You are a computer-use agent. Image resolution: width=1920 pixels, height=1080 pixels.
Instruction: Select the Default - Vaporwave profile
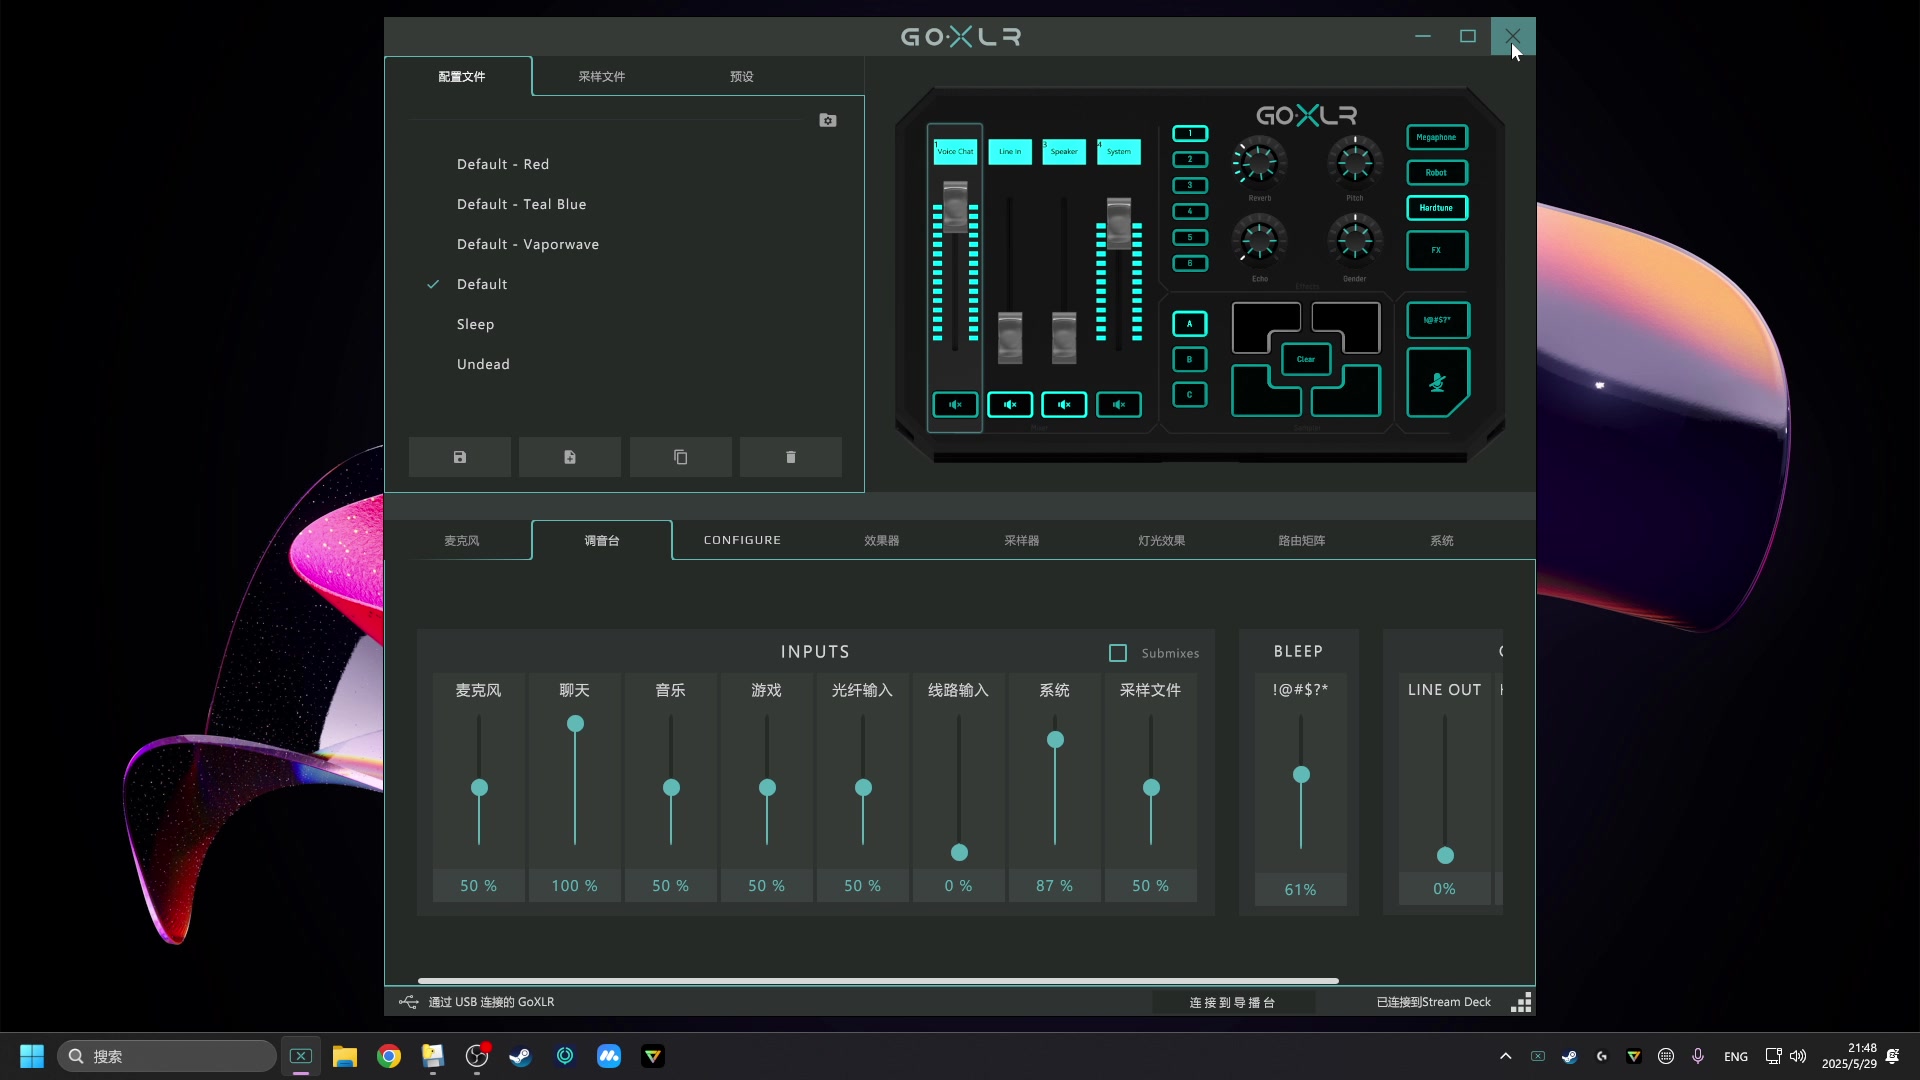click(x=528, y=245)
